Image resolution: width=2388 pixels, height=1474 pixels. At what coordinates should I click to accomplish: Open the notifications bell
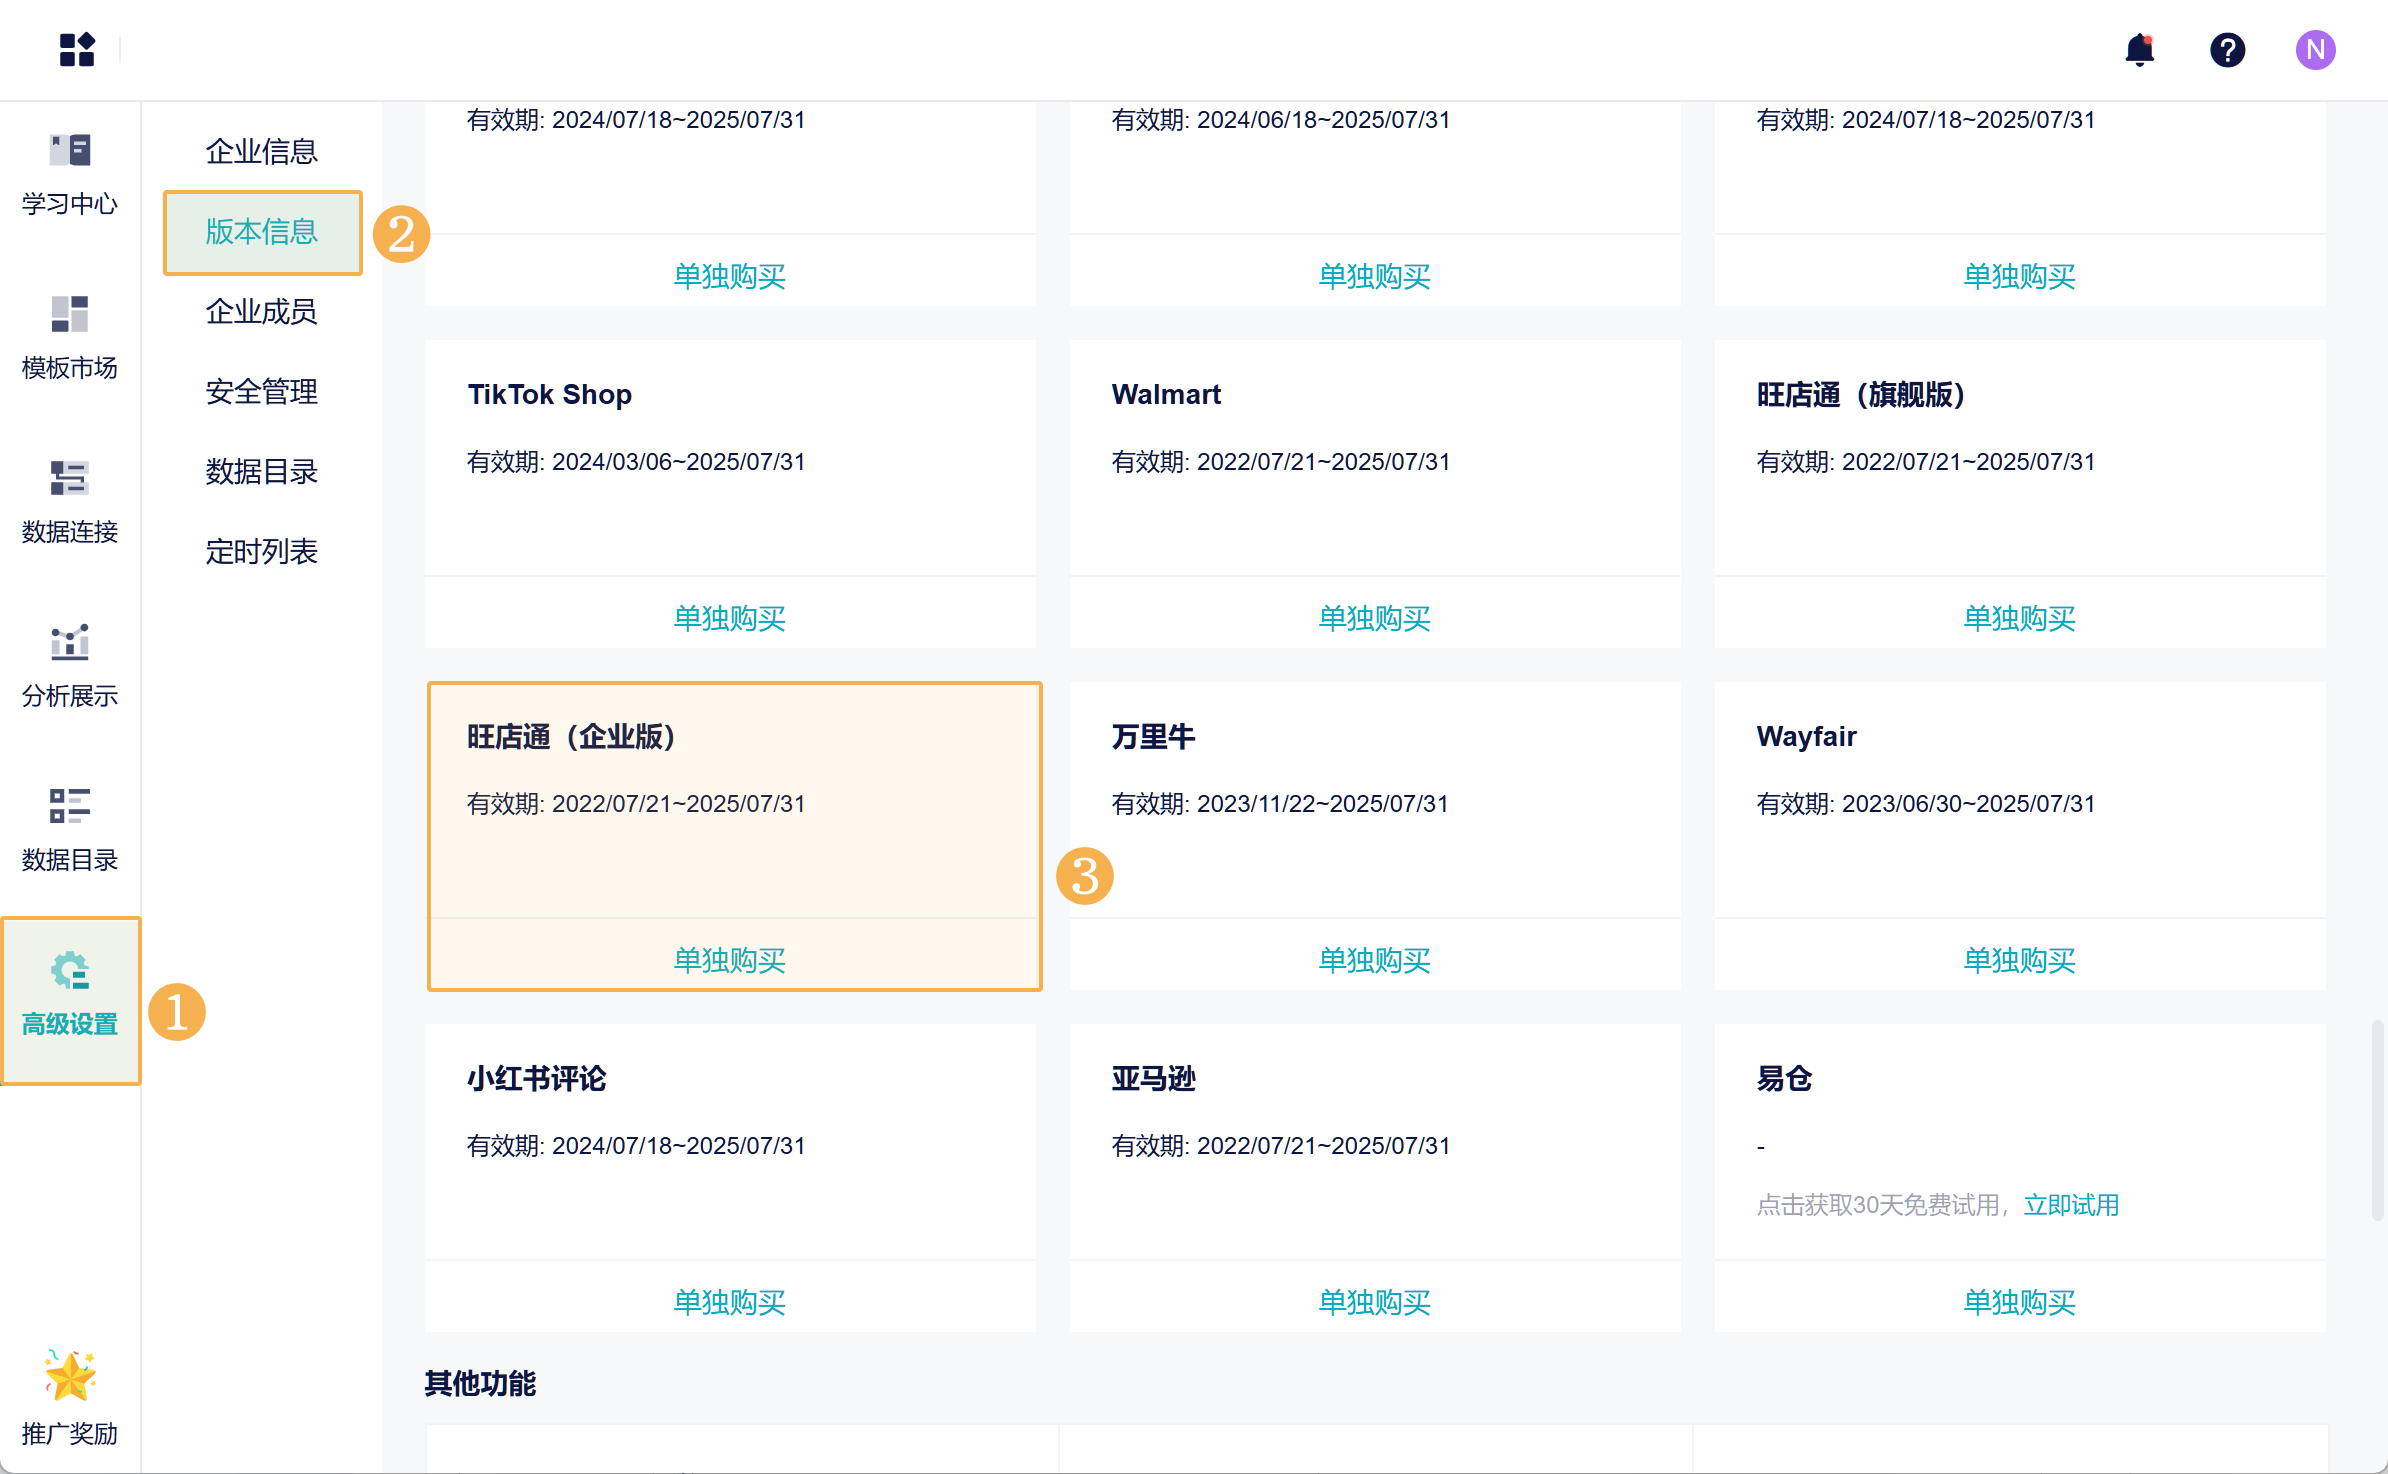click(2139, 49)
